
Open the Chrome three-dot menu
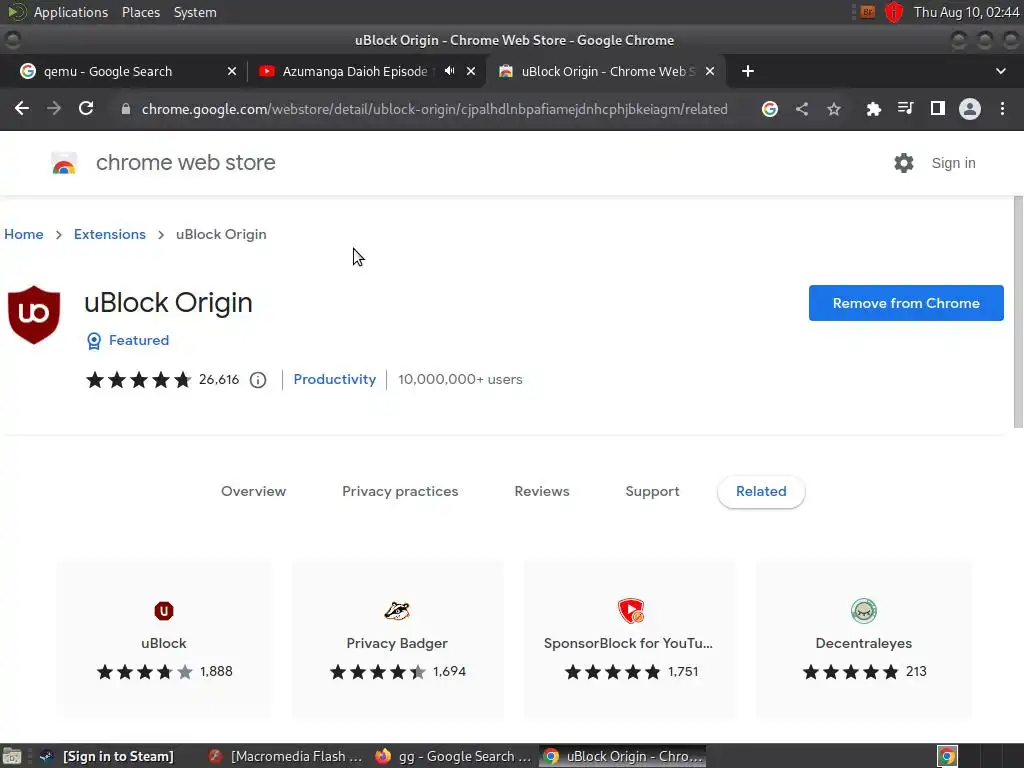pos(1002,109)
